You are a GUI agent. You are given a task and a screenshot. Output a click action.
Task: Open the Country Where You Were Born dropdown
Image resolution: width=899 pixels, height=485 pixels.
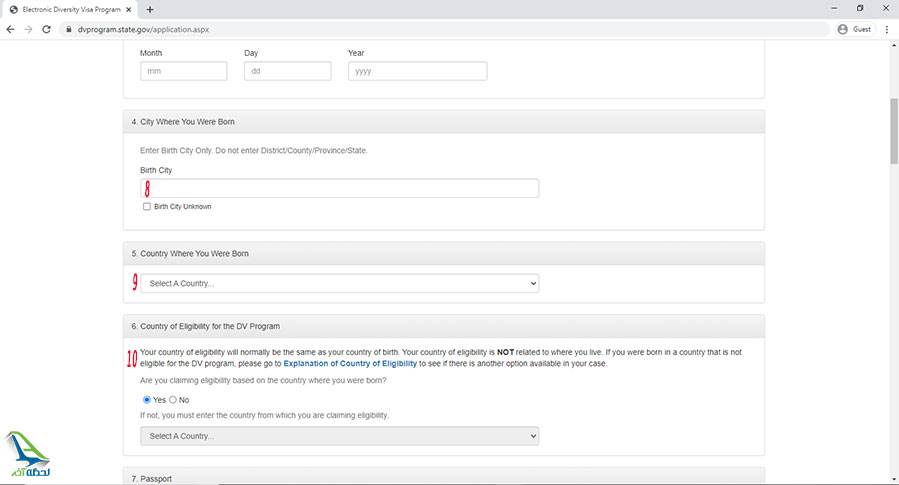click(339, 284)
